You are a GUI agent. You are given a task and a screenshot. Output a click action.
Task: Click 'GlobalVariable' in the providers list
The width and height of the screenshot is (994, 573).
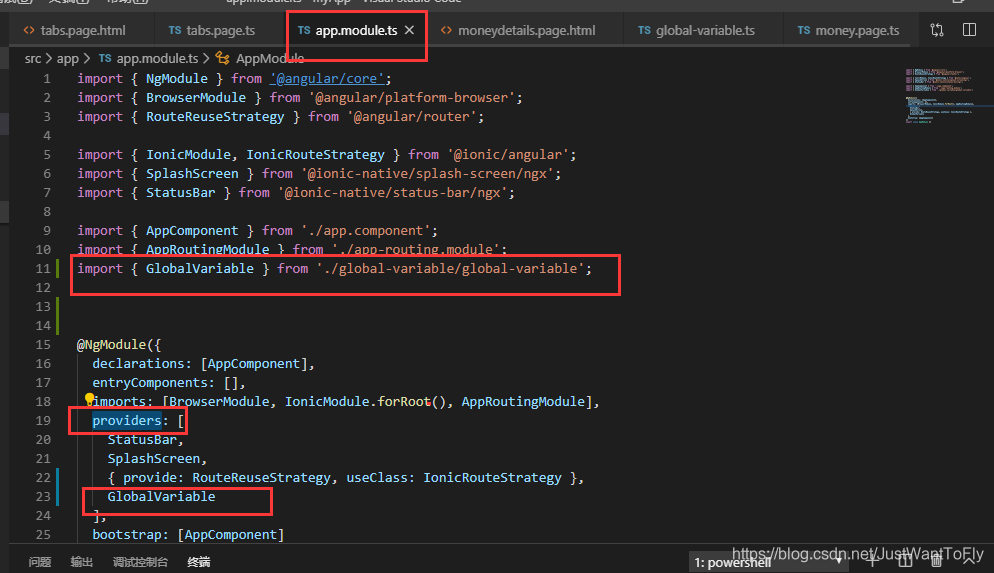pyautogui.click(x=161, y=497)
